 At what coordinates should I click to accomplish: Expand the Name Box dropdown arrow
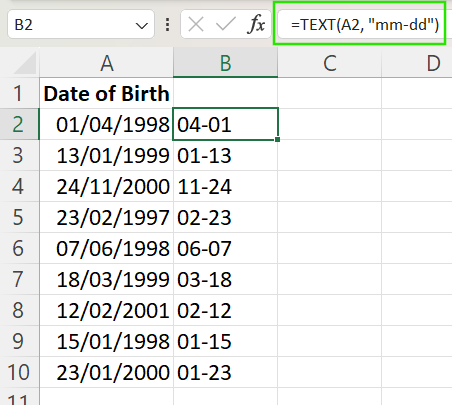pyautogui.click(x=142, y=25)
